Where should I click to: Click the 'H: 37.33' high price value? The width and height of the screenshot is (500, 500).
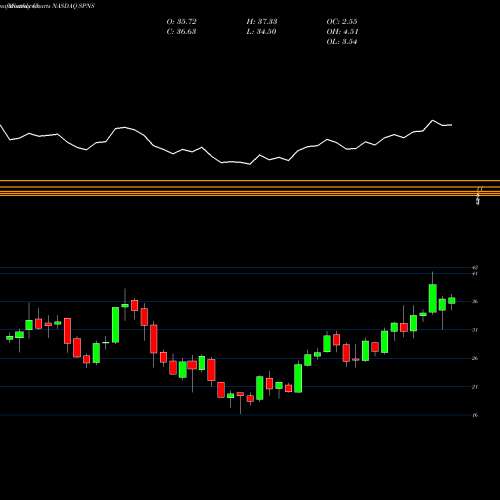pos(262,22)
